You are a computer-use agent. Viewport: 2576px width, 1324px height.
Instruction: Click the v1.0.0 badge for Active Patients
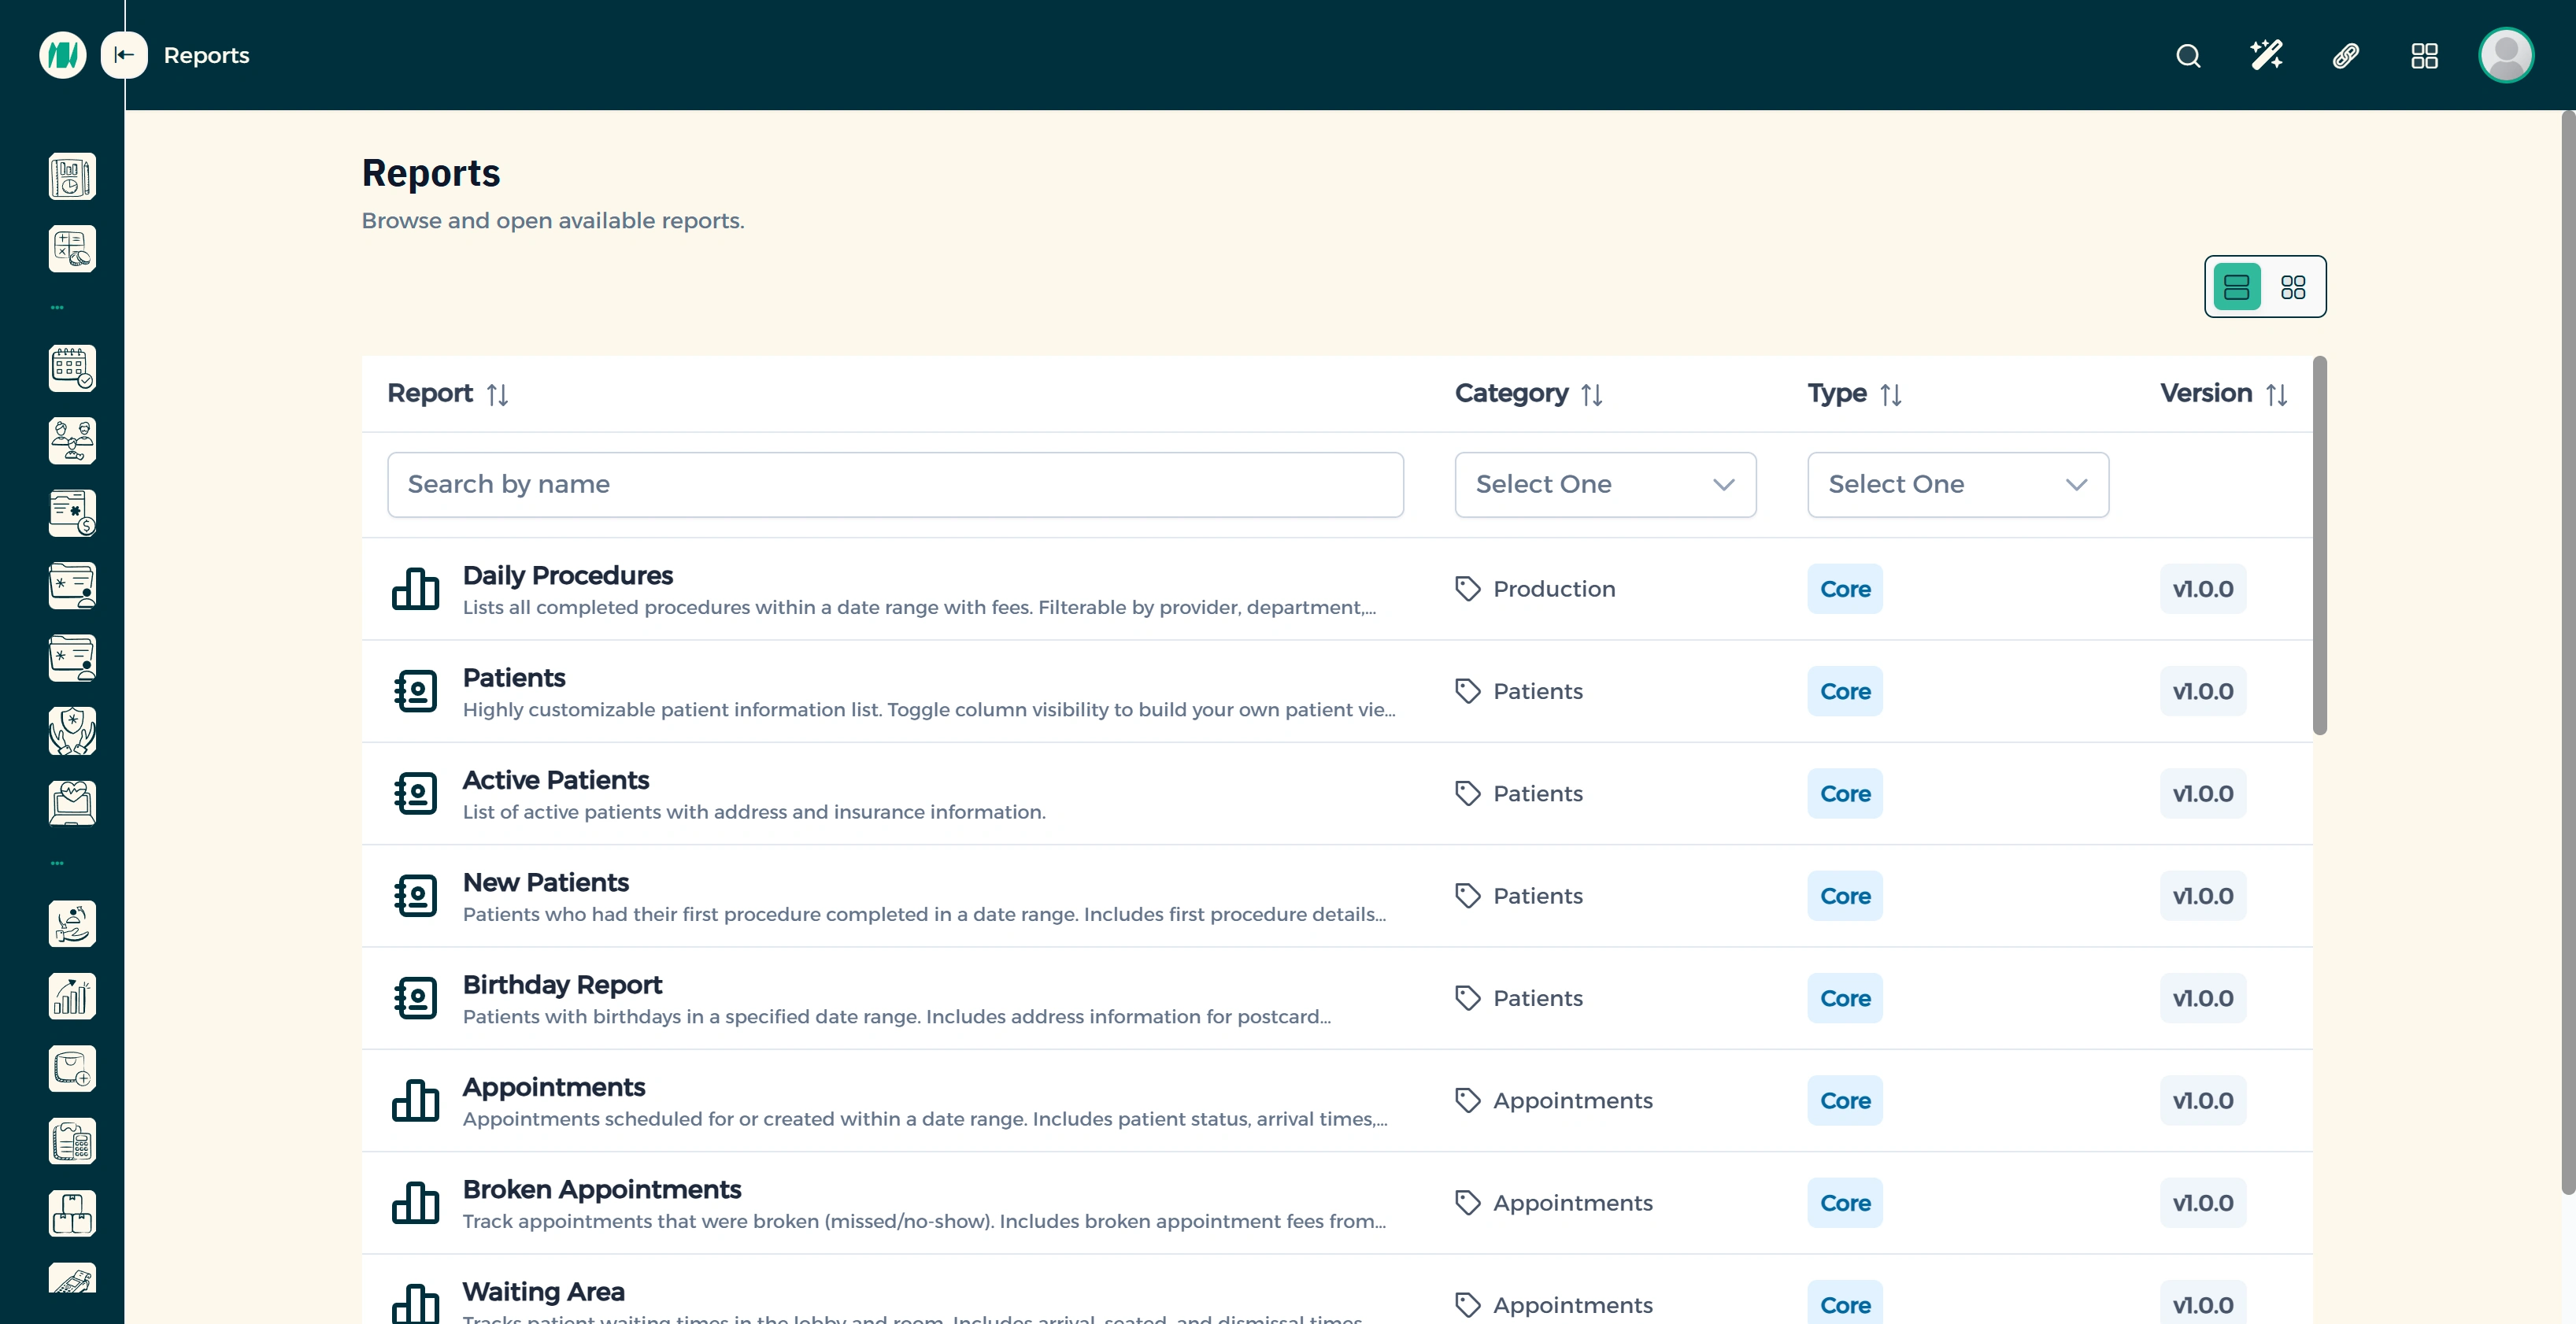(2202, 793)
